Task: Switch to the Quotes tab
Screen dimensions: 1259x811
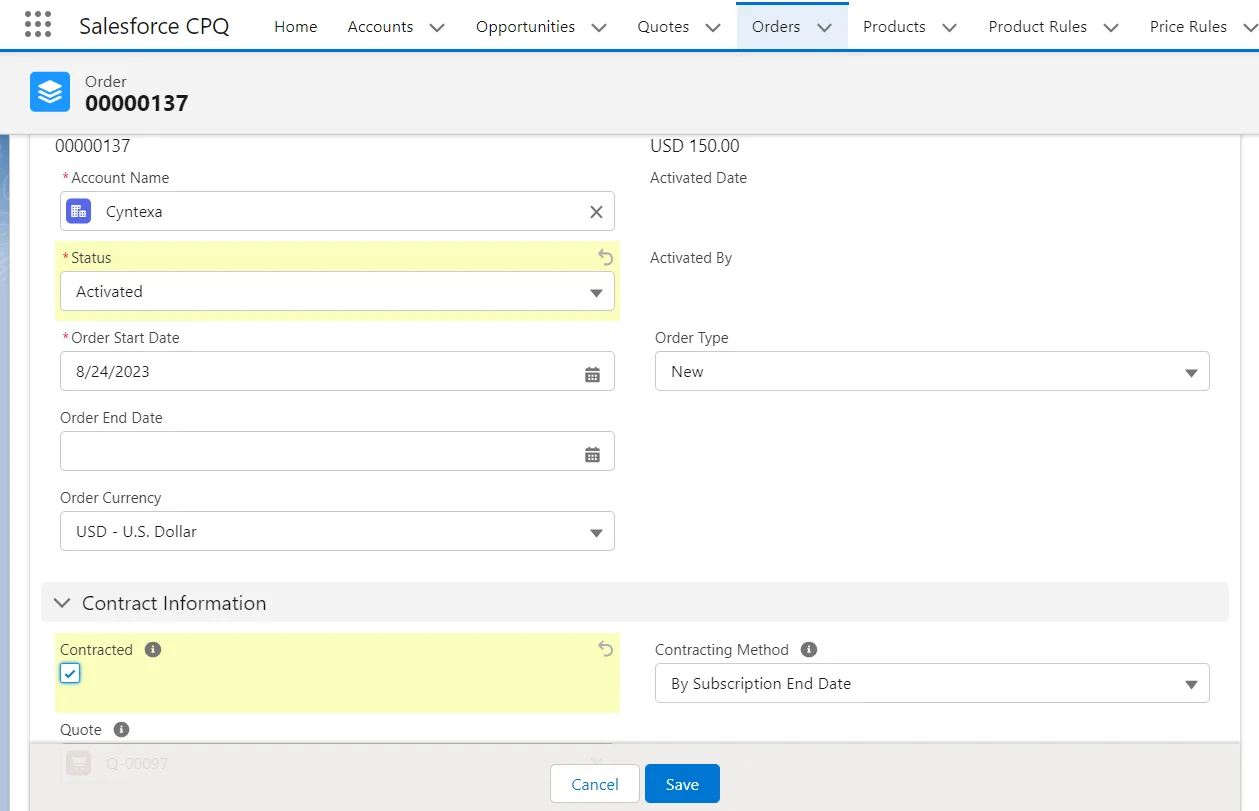Action: 663,27
